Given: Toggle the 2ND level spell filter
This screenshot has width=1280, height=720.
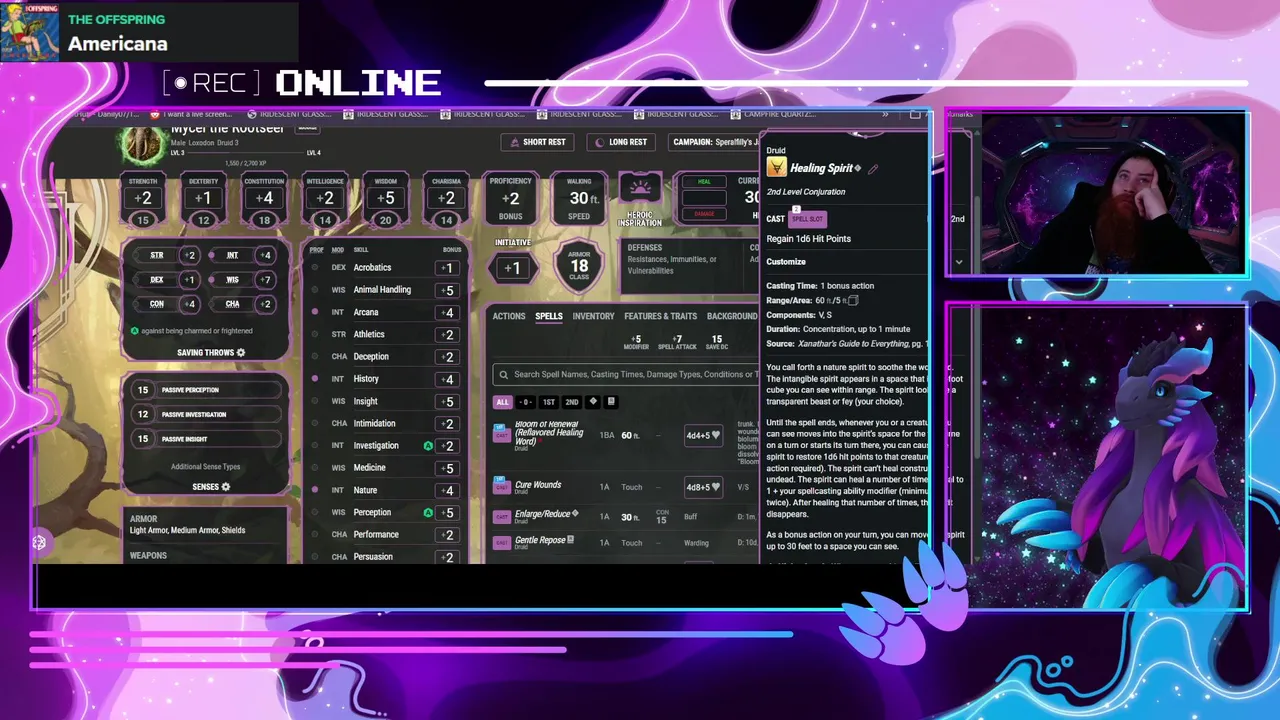Looking at the screenshot, I should pyautogui.click(x=572, y=402).
